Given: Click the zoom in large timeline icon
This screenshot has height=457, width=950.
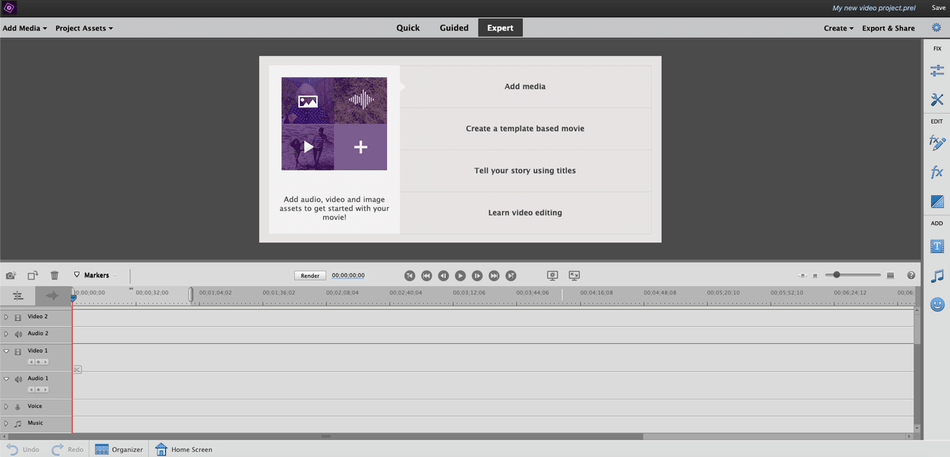Looking at the screenshot, I should click(x=891, y=275).
